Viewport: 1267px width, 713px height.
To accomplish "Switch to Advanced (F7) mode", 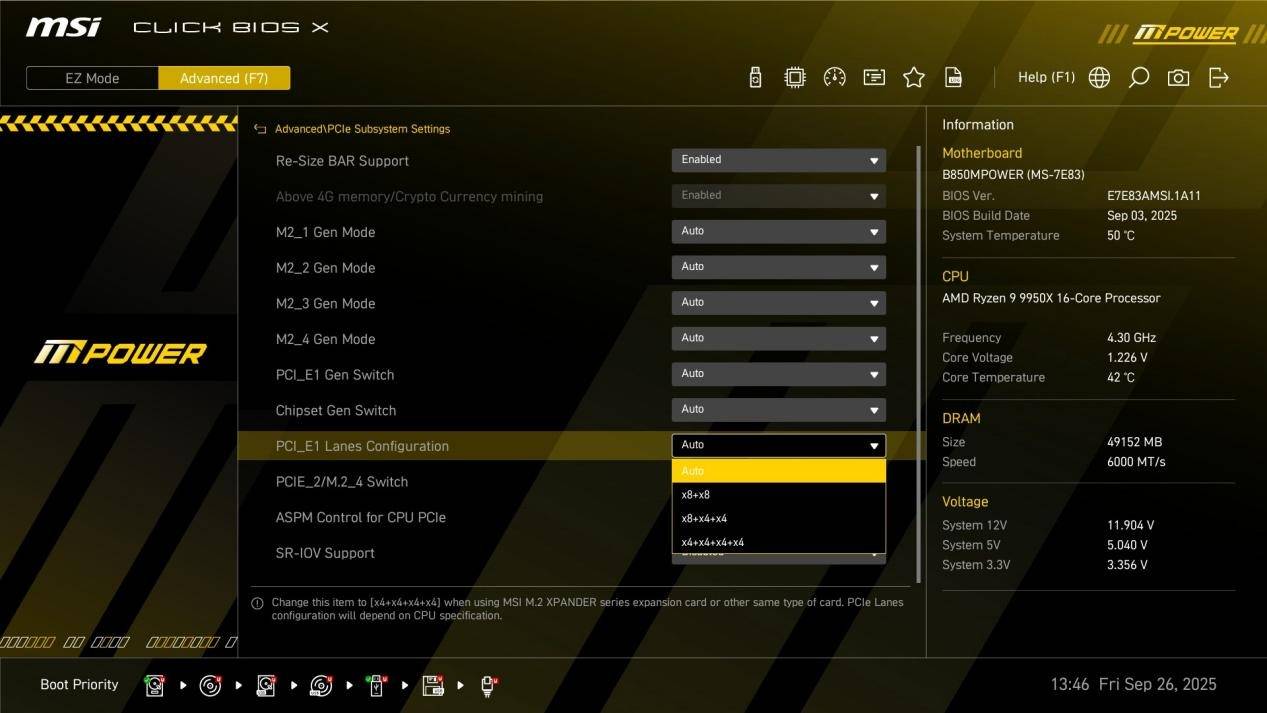I will (224, 78).
